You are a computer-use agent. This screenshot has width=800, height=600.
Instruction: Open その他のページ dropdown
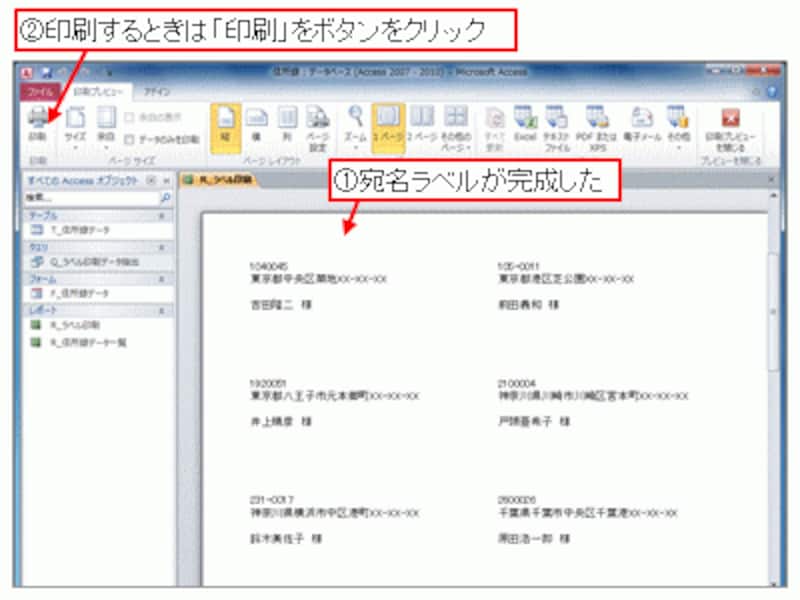pyautogui.click(x=455, y=129)
